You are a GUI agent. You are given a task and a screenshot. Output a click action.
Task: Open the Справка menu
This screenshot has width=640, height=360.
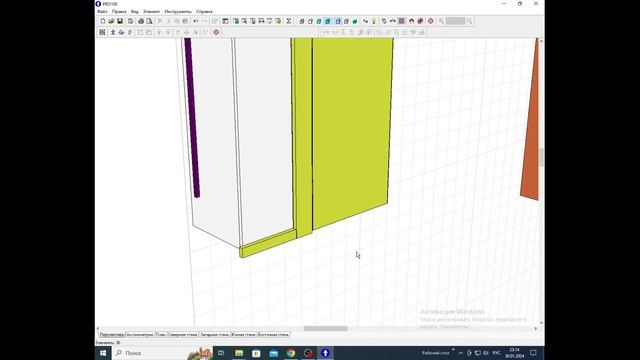click(x=204, y=11)
